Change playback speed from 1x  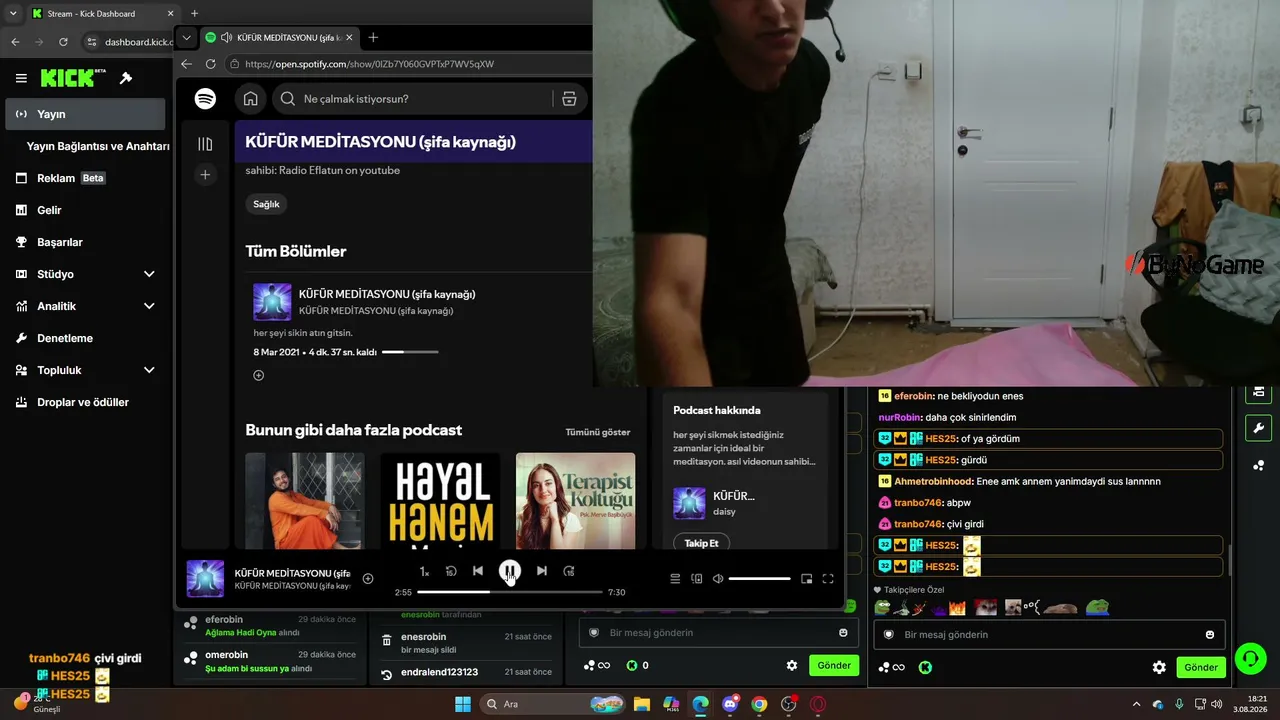pos(424,571)
